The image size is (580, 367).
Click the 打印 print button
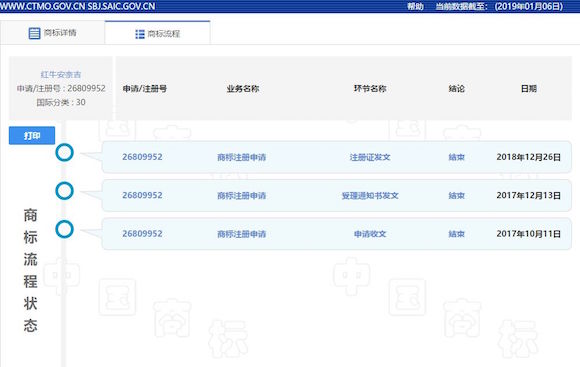[32, 136]
